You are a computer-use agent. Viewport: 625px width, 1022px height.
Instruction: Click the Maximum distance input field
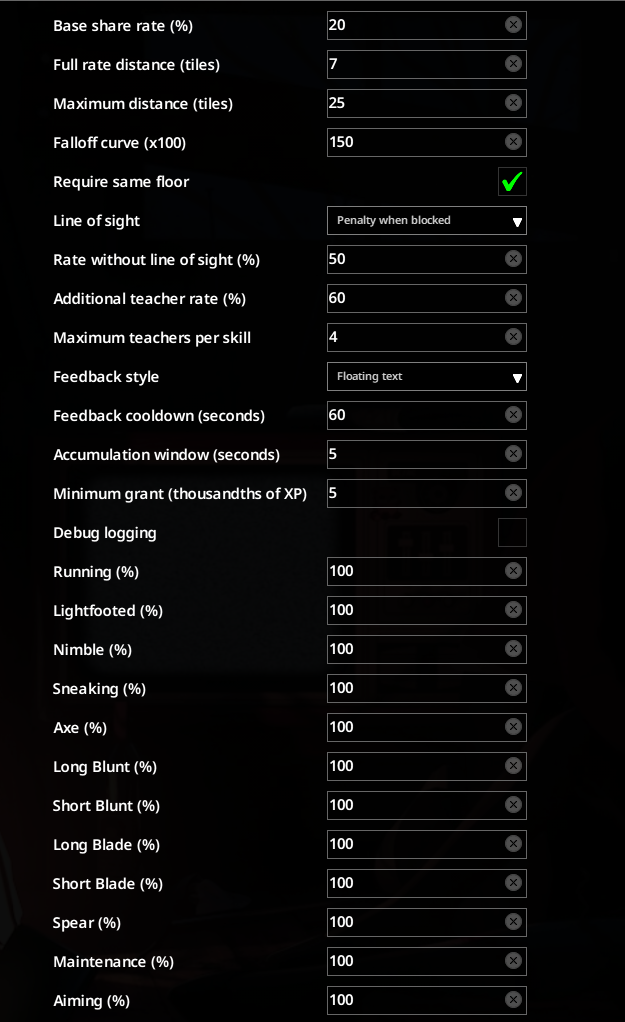427,103
